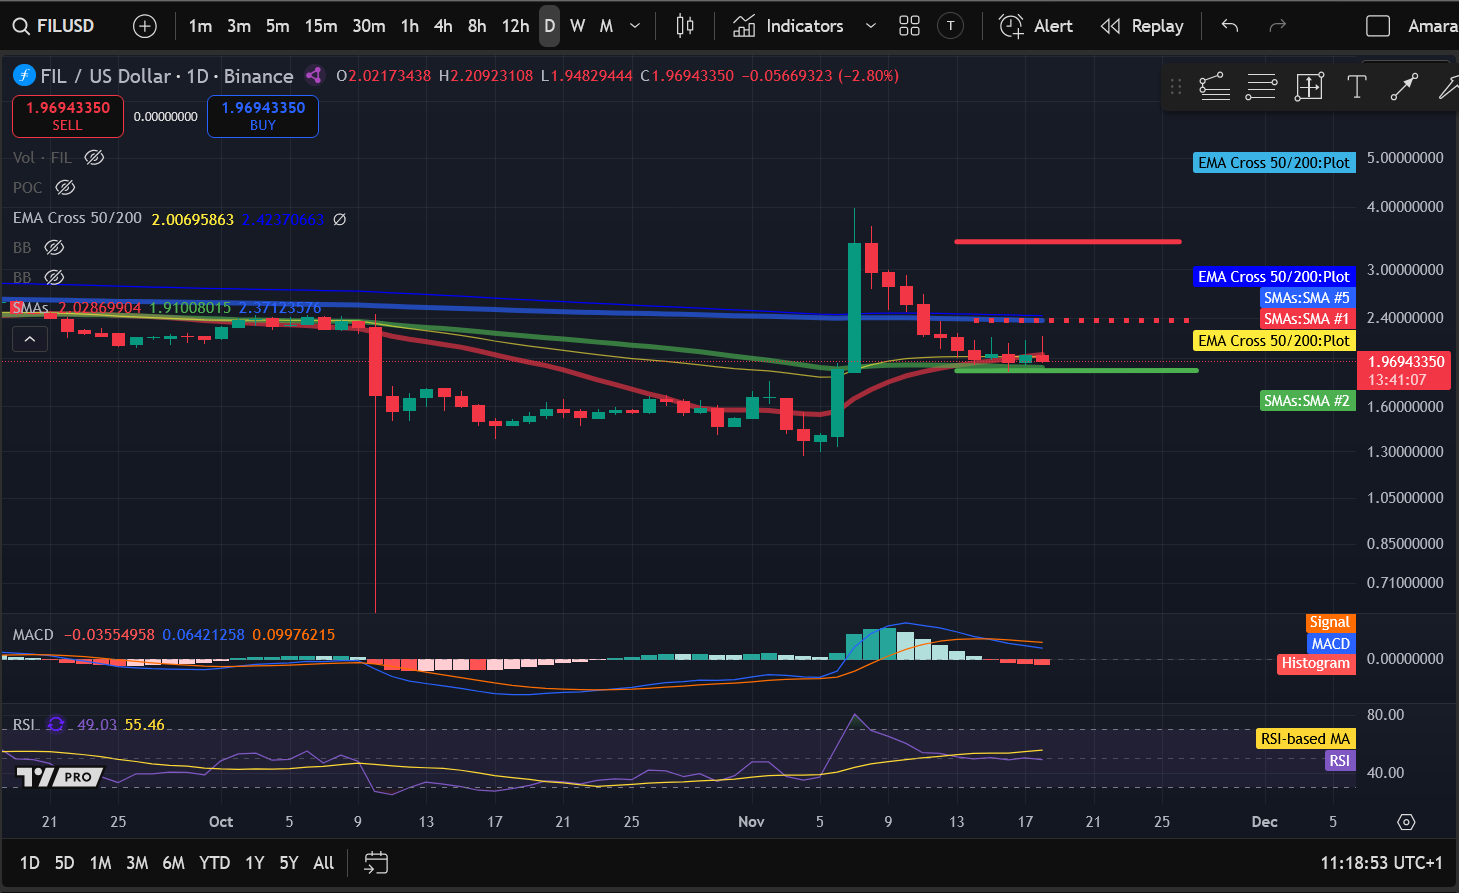Image resolution: width=1459 pixels, height=893 pixels.
Task: Open the timeframe dropdown chevron next to M
Action: 633,26
